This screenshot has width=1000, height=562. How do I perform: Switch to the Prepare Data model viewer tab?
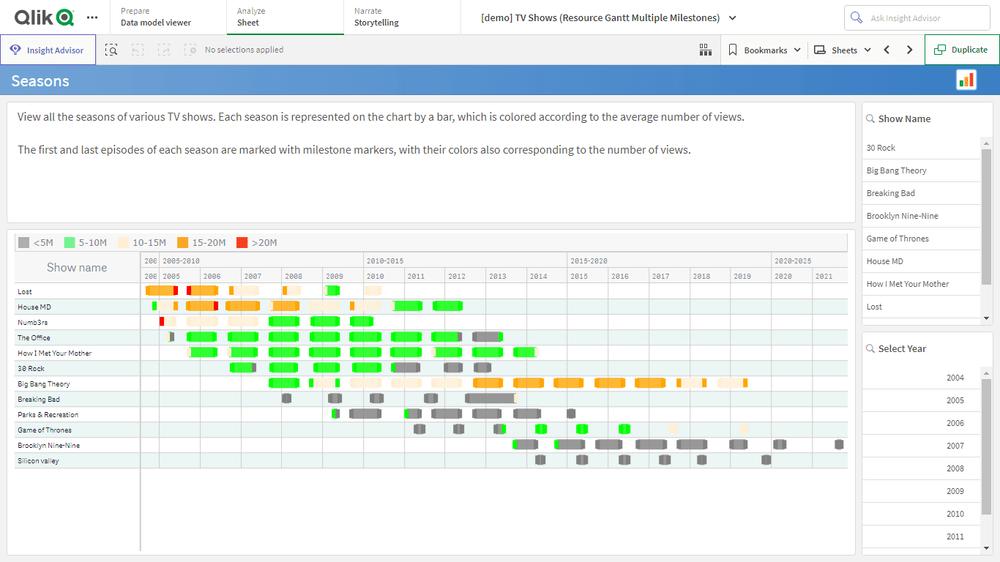tap(155, 17)
